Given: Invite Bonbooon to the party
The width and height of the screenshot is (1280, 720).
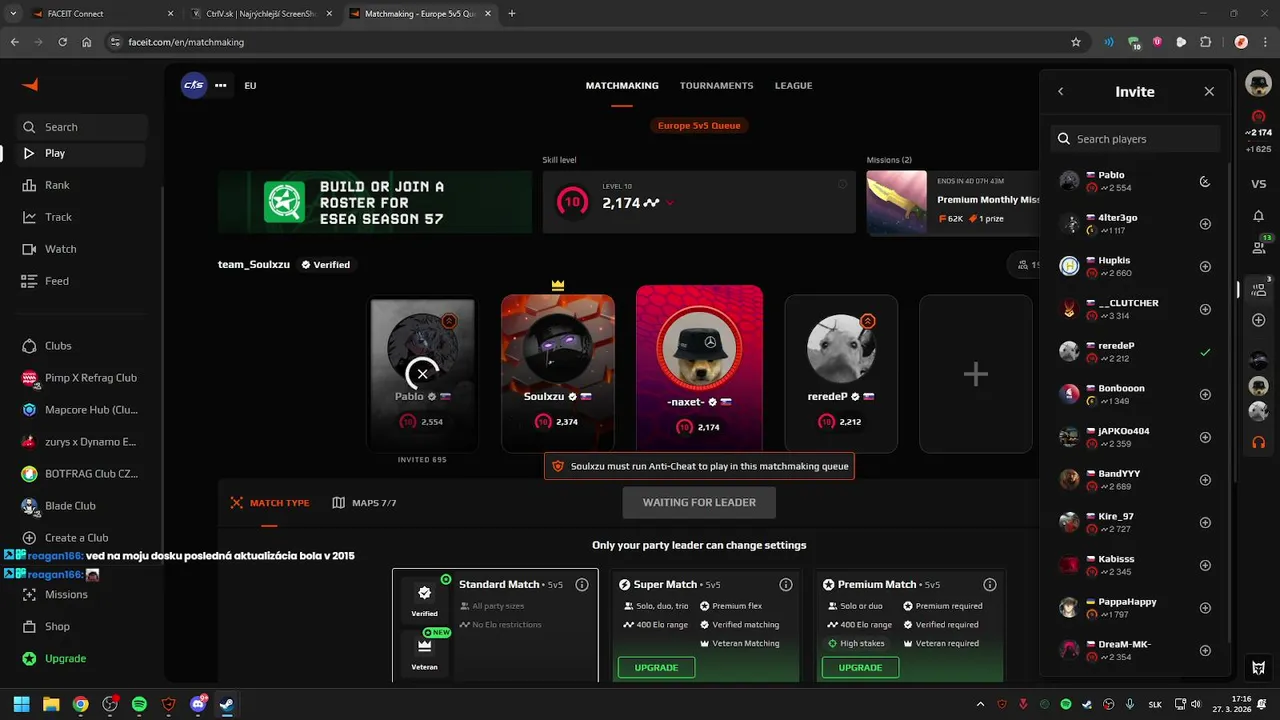Looking at the screenshot, I should coord(1205,395).
